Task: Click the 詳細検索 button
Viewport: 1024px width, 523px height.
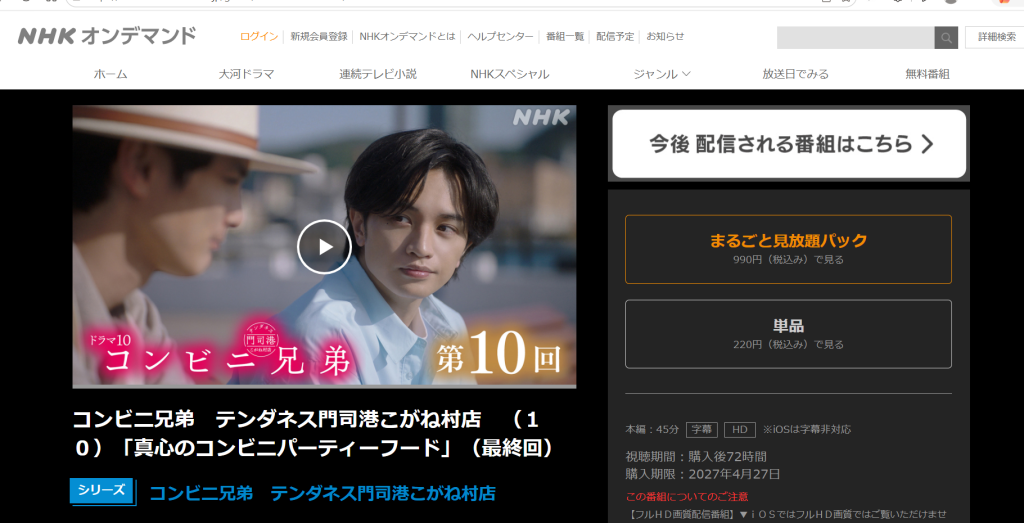Action: coord(997,37)
